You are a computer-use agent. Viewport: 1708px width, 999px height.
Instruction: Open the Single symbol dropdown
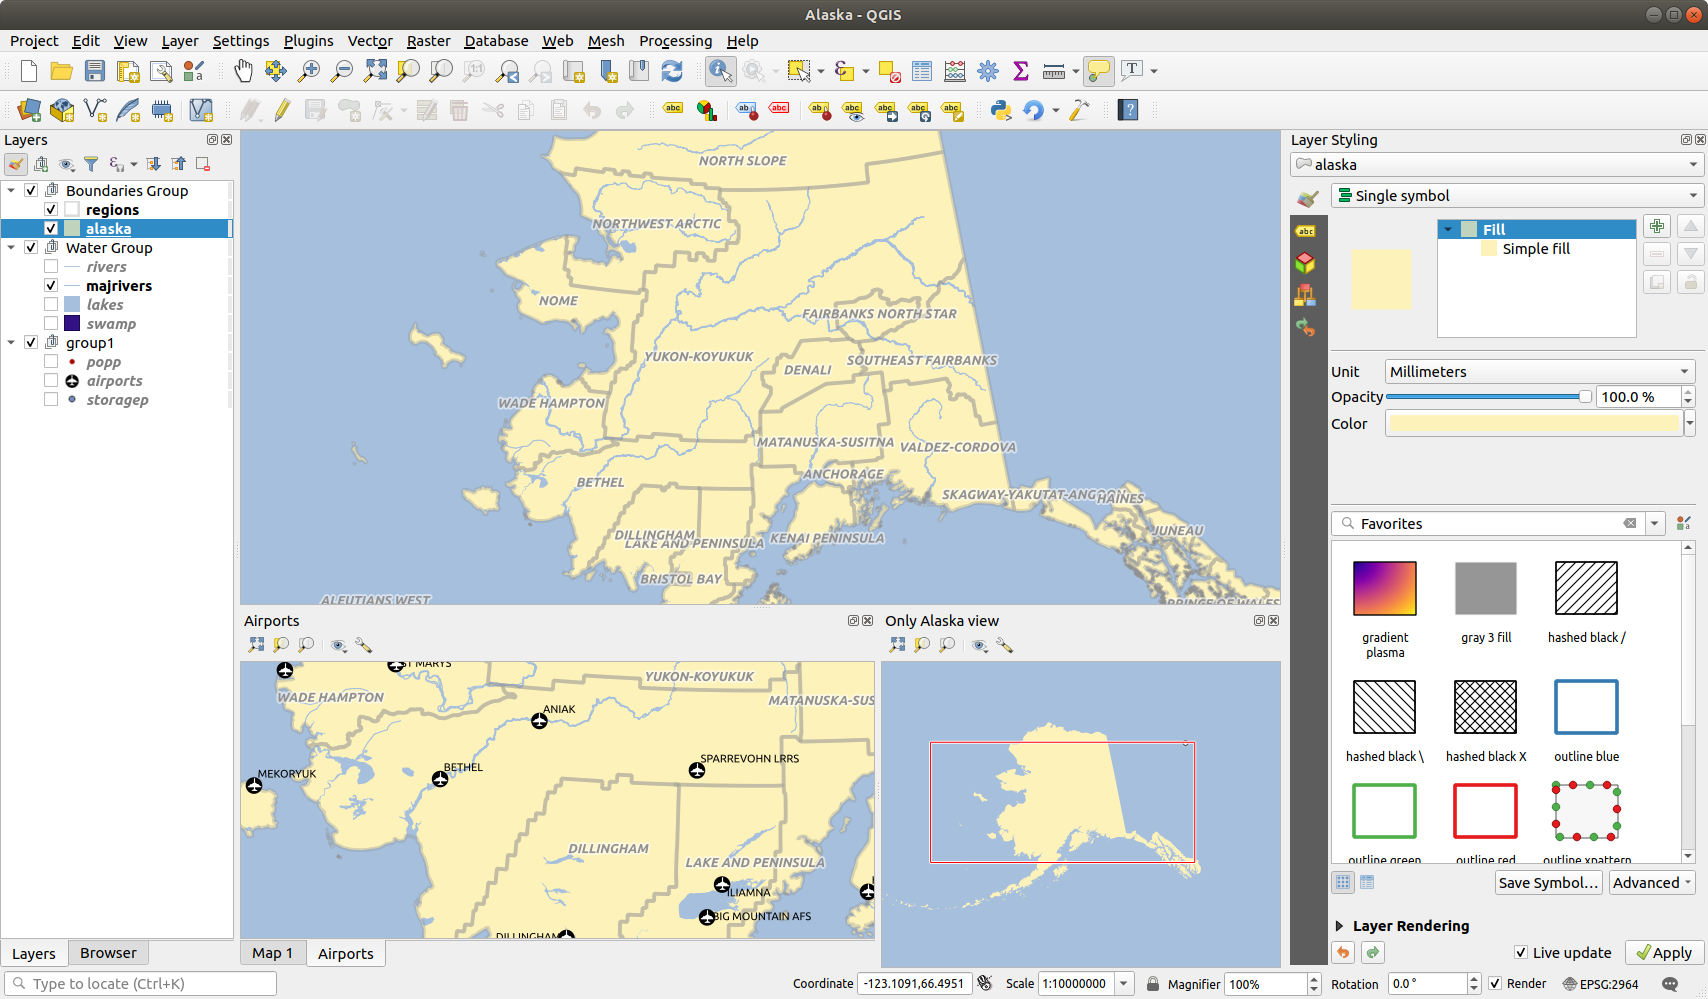pyautogui.click(x=1513, y=195)
